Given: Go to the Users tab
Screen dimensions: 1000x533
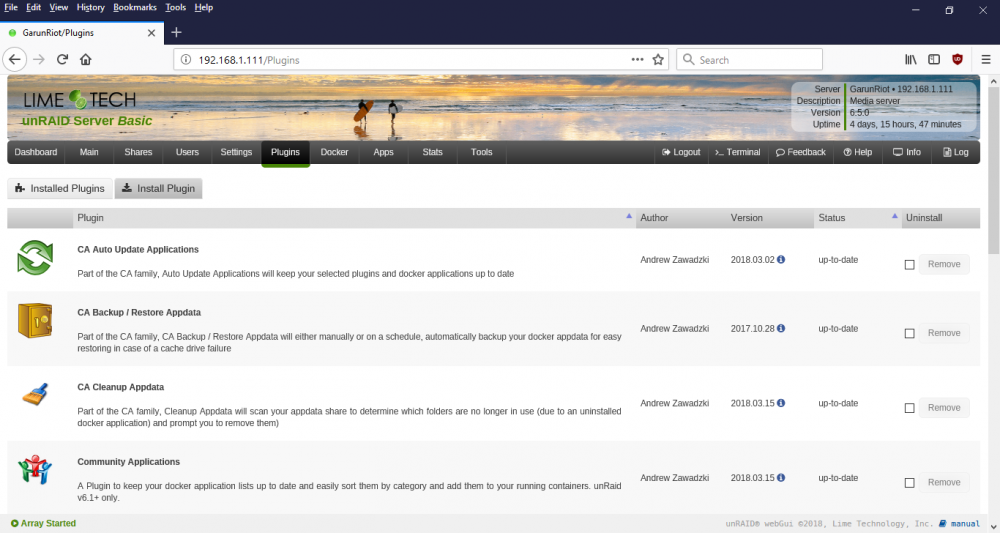Looking at the screenshot, I should (x=188, y=152).
